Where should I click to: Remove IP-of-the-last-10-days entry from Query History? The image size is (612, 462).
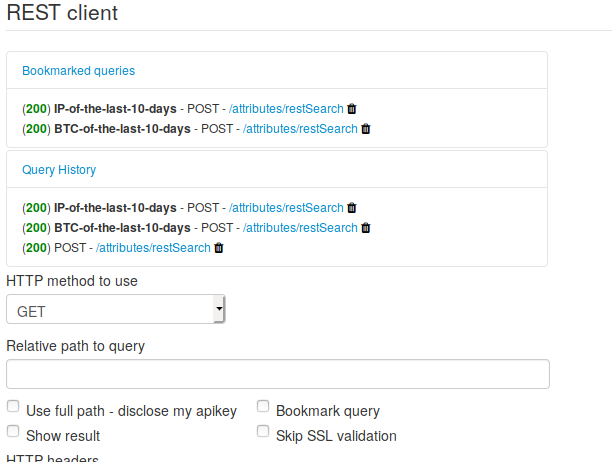[351, 208]
